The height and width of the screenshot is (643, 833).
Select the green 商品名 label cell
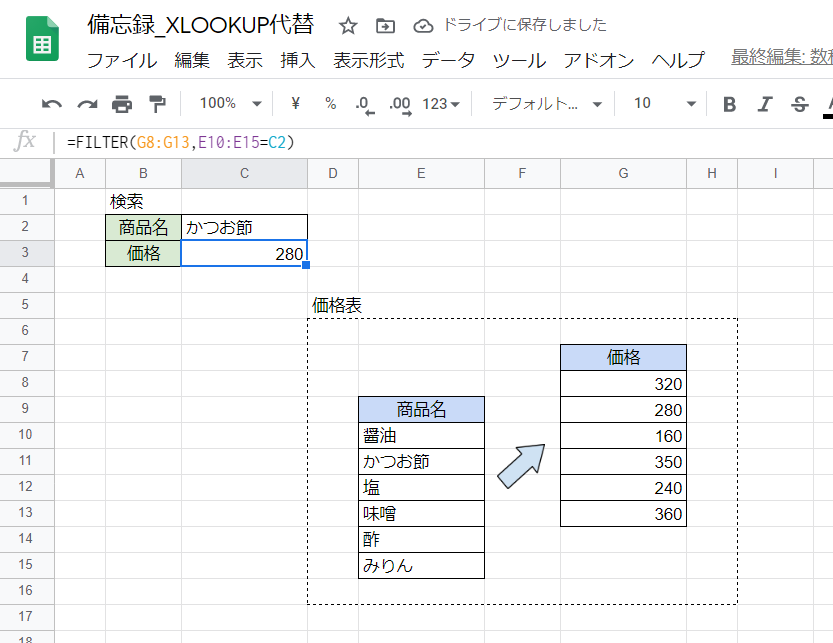click(x=143, y=227)
